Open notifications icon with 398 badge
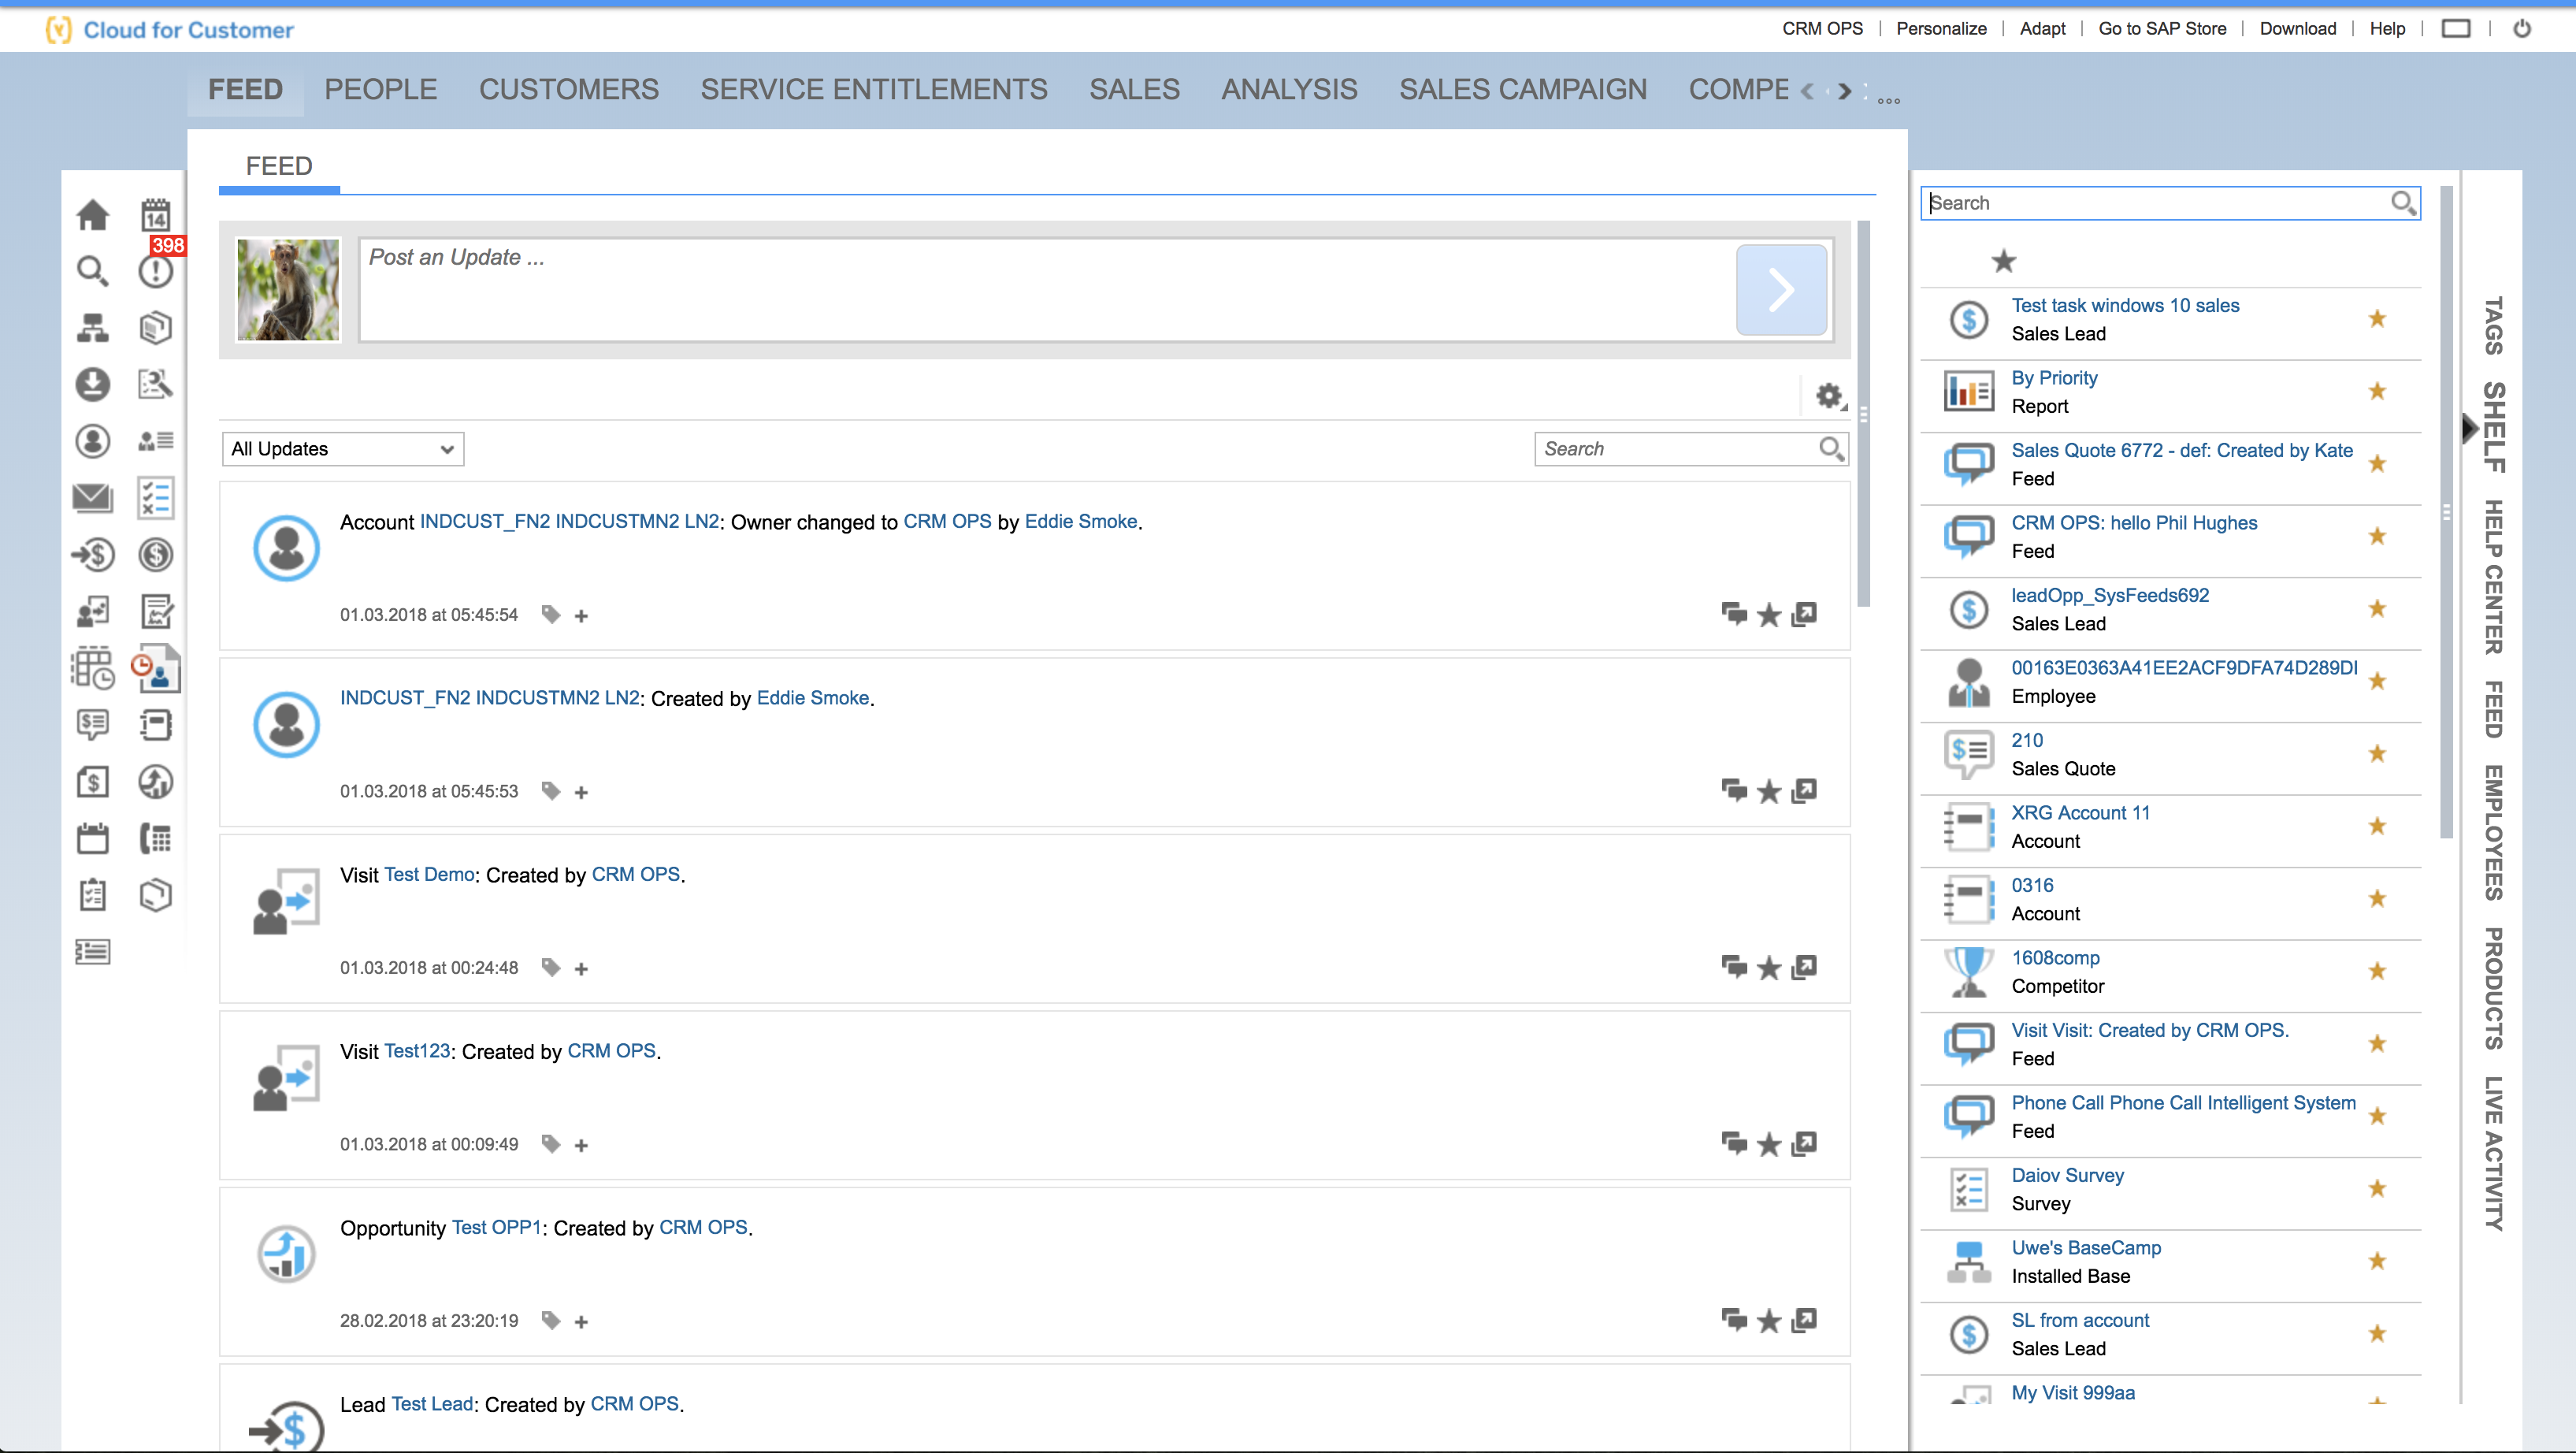Screen dimensions: 2576x1453 coord(155,270)
